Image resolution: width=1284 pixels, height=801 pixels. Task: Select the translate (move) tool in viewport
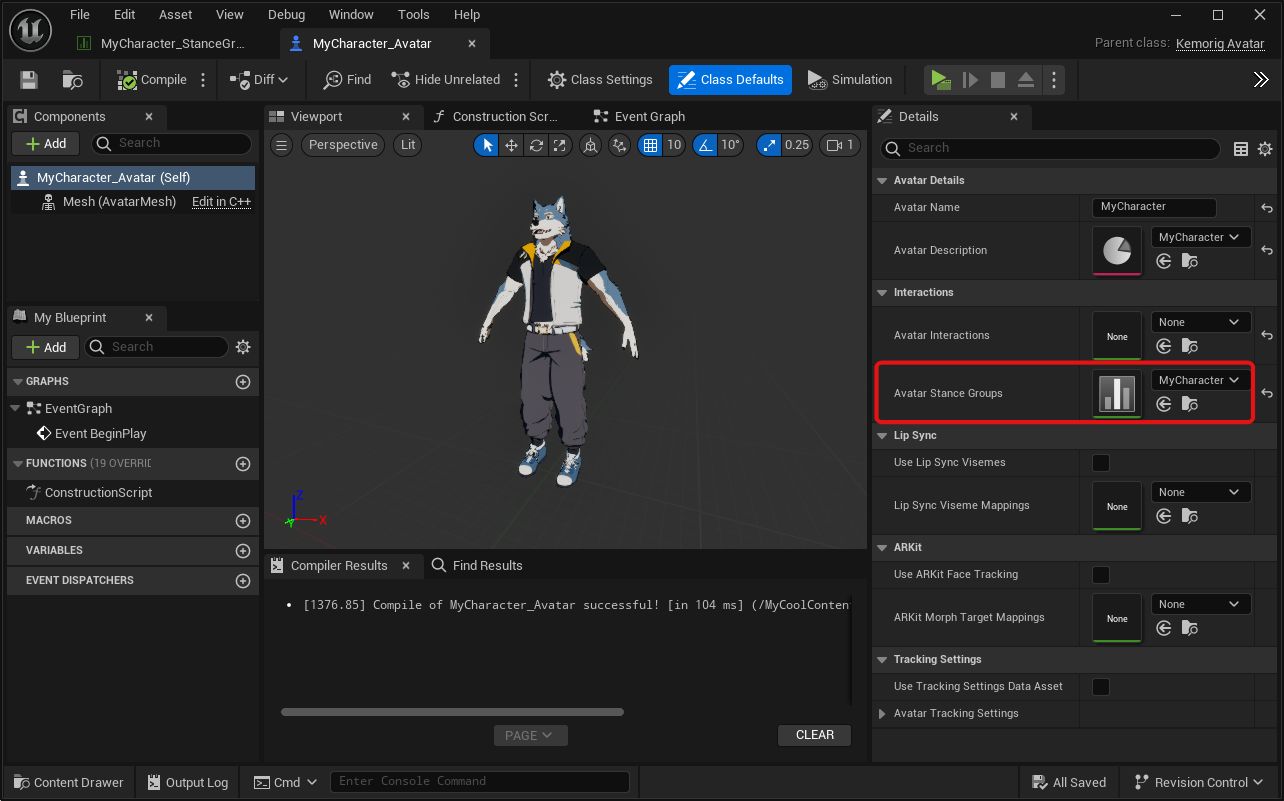coord(511,145)
